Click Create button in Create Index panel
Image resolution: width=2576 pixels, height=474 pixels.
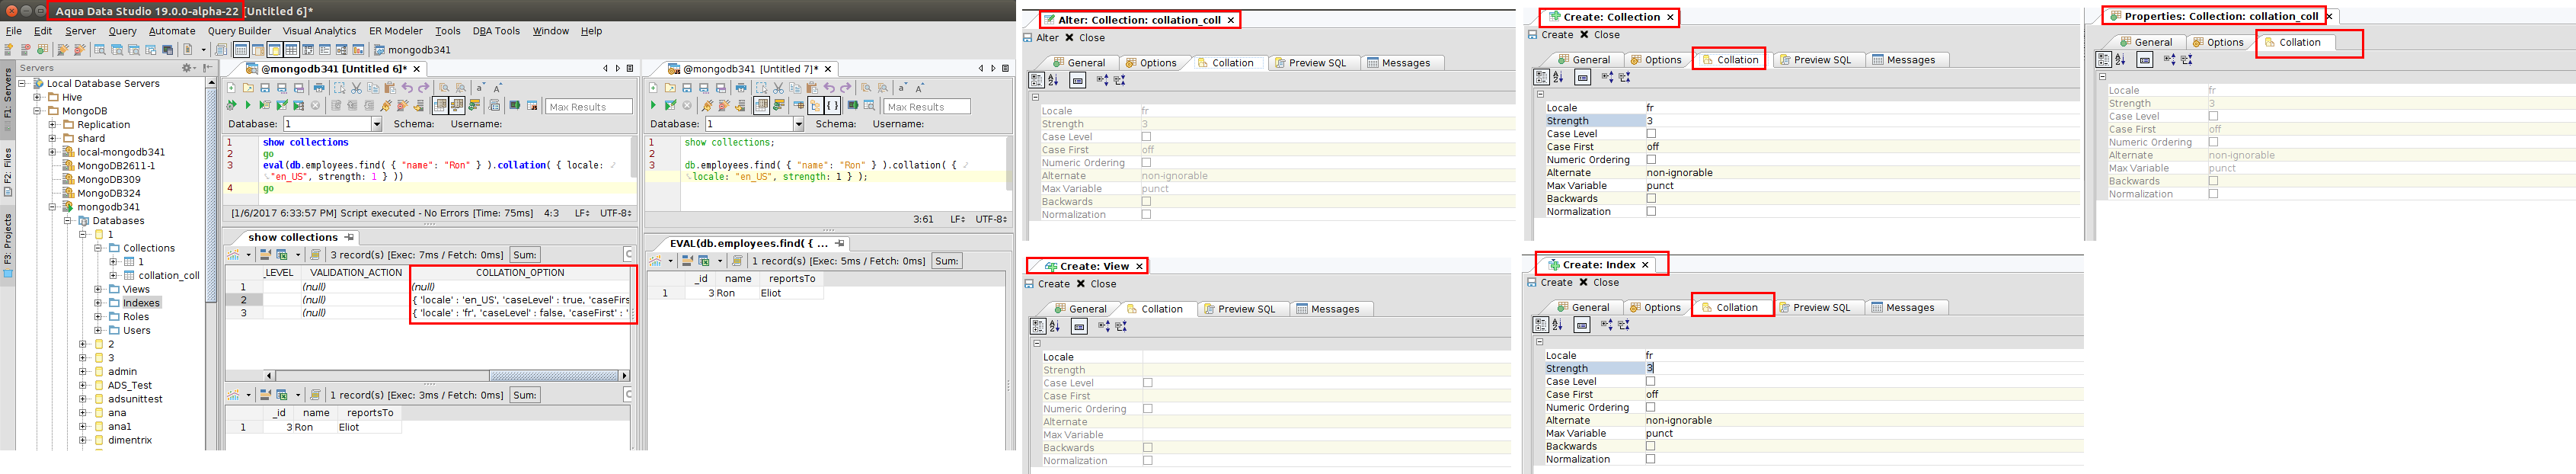point(1550,283)
